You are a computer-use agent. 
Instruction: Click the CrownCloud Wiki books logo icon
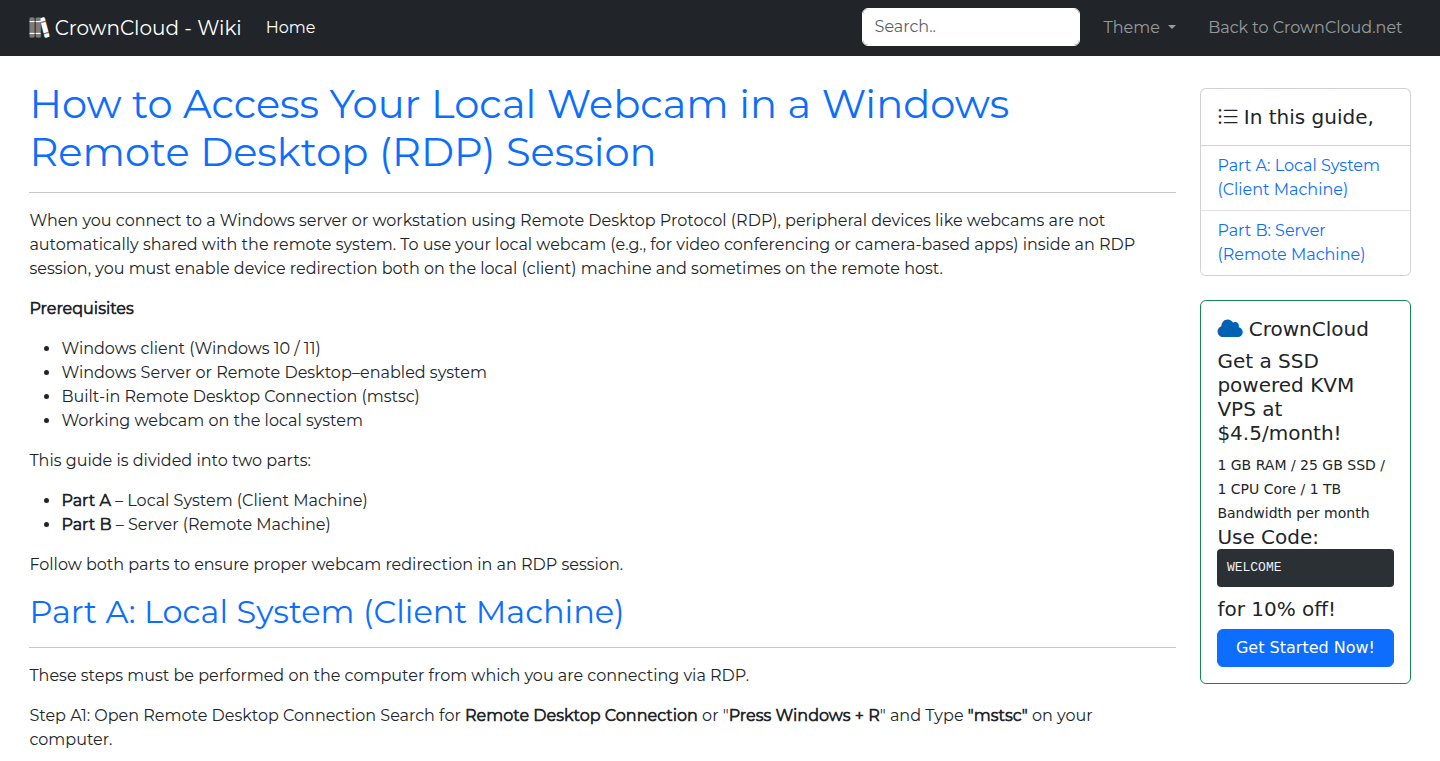click(39, 27)
